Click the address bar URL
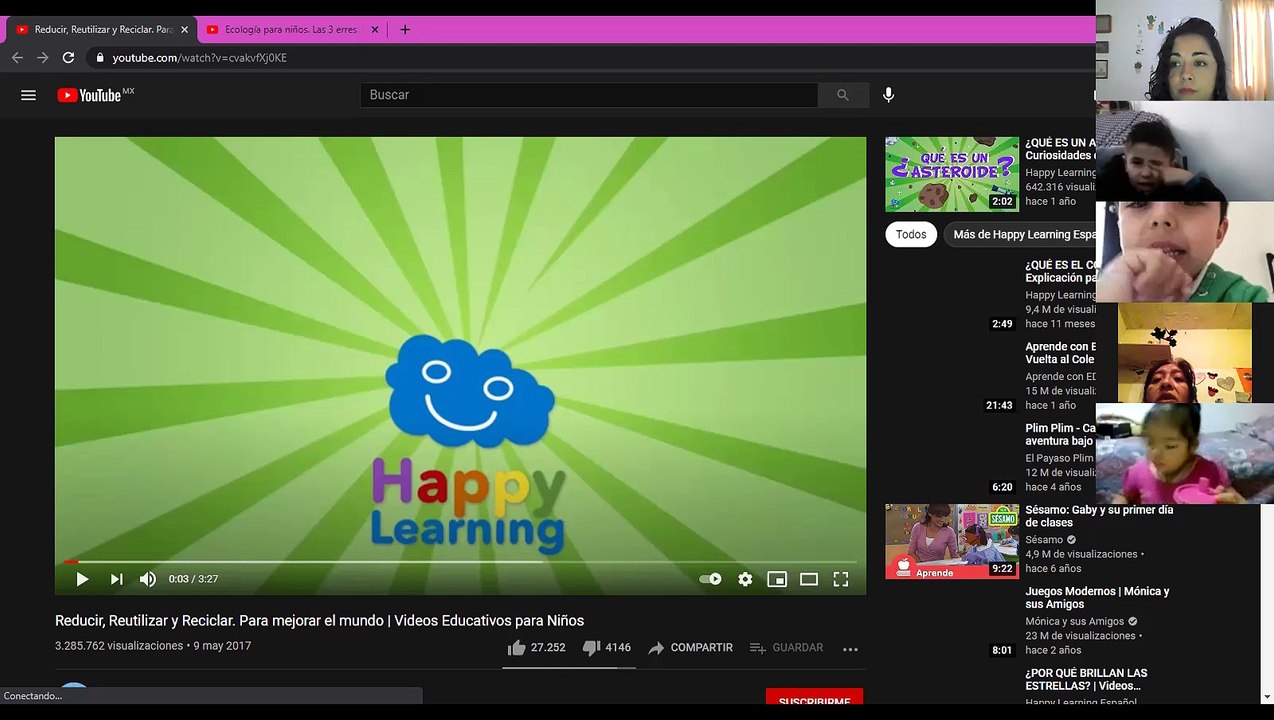The height and width of the screenshot is (720, 1274). pos(199,58)
